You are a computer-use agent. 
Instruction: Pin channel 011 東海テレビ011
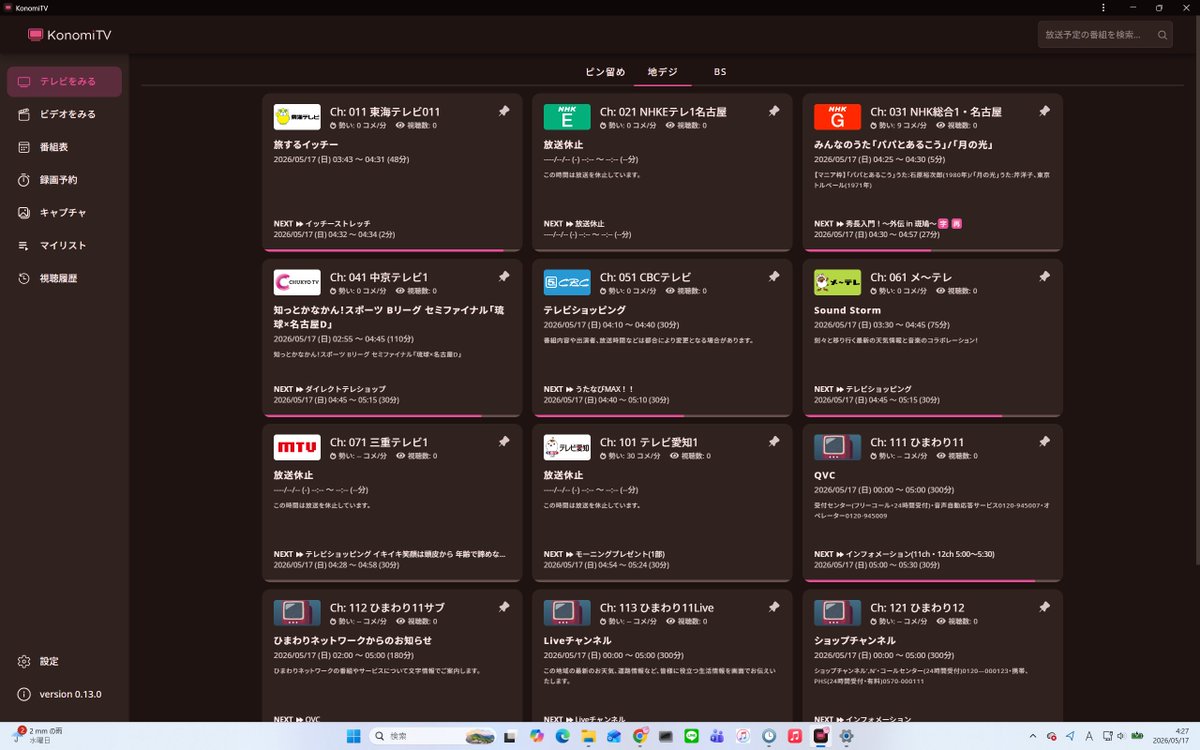[503, 111]
